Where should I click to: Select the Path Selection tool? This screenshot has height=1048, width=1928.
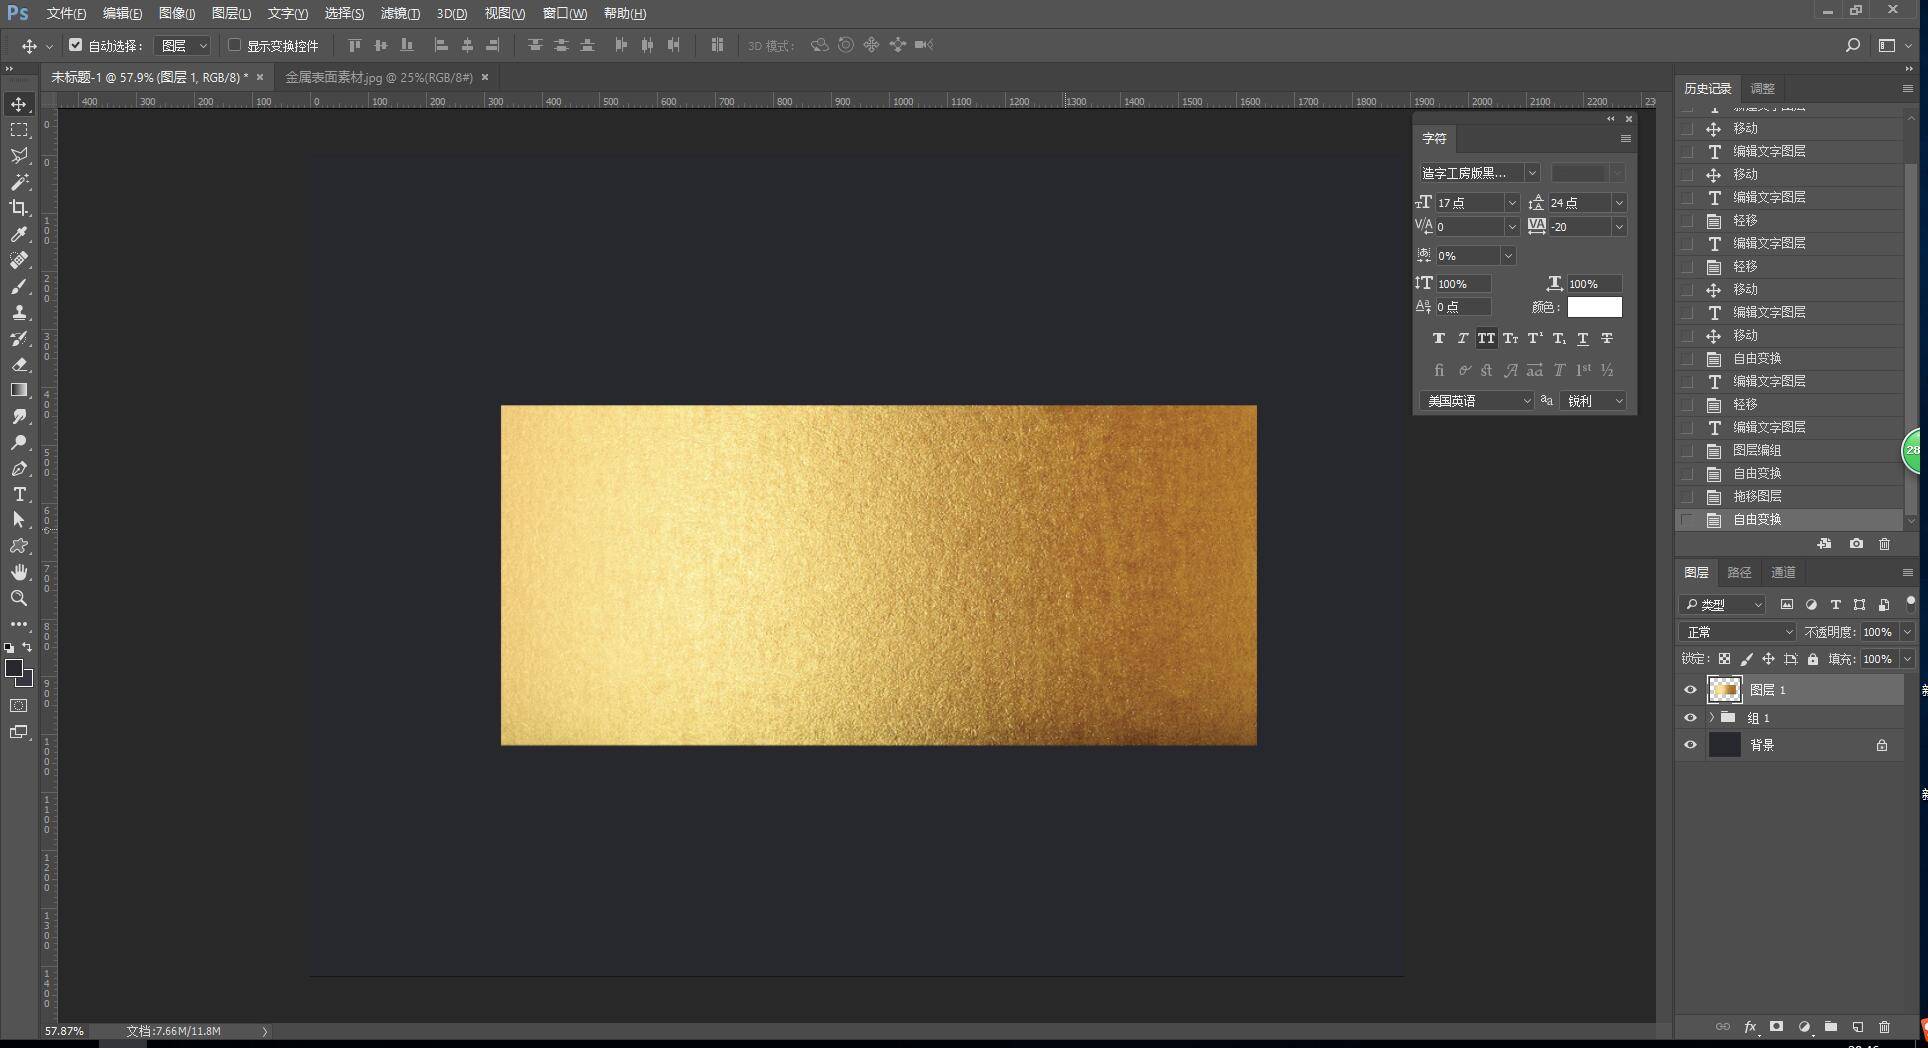click(x=19, y=520)
